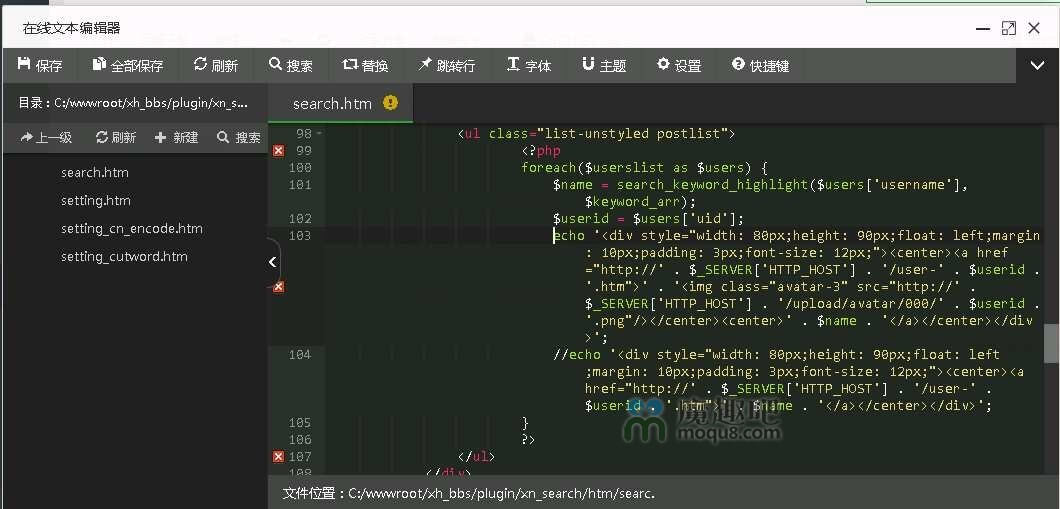Image resolution: width=1060 pixels, height=509 pixels.
Task: Click the 文件位置 file path status bar
Action: click(468, 493)
